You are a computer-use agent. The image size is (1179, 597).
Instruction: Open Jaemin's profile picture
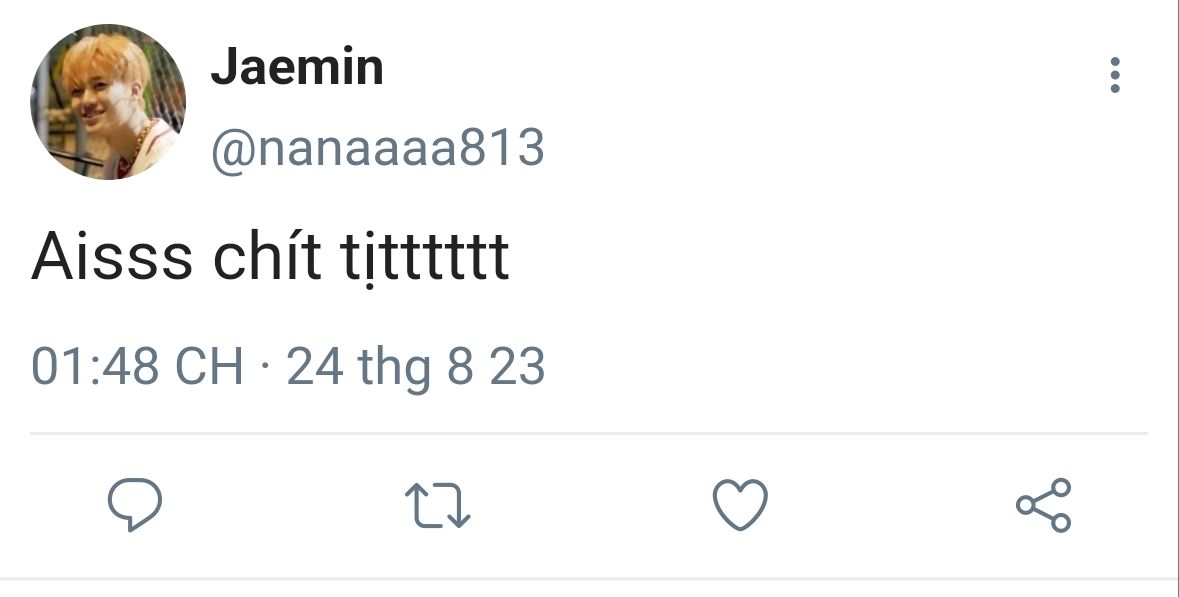tap(108, 102)
